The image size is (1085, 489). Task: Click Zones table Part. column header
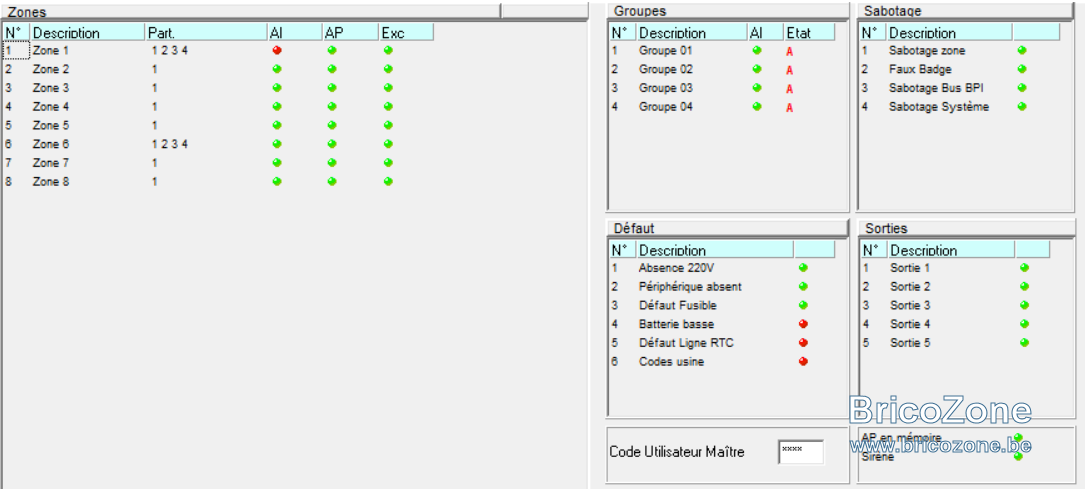point(206,33)
